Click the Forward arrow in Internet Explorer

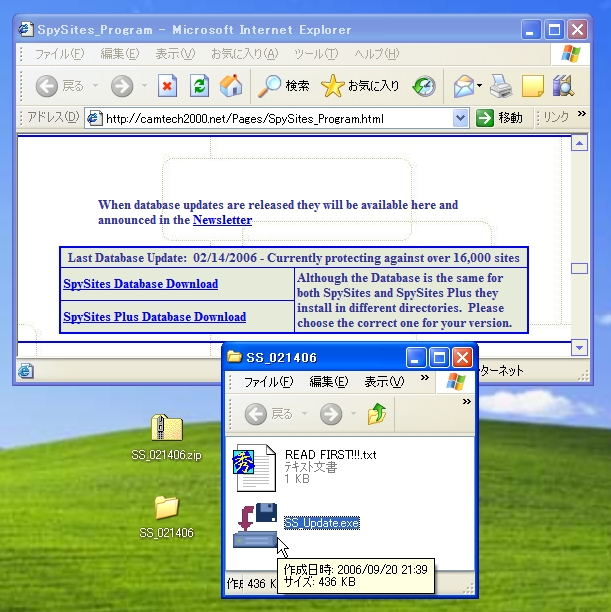122,86
